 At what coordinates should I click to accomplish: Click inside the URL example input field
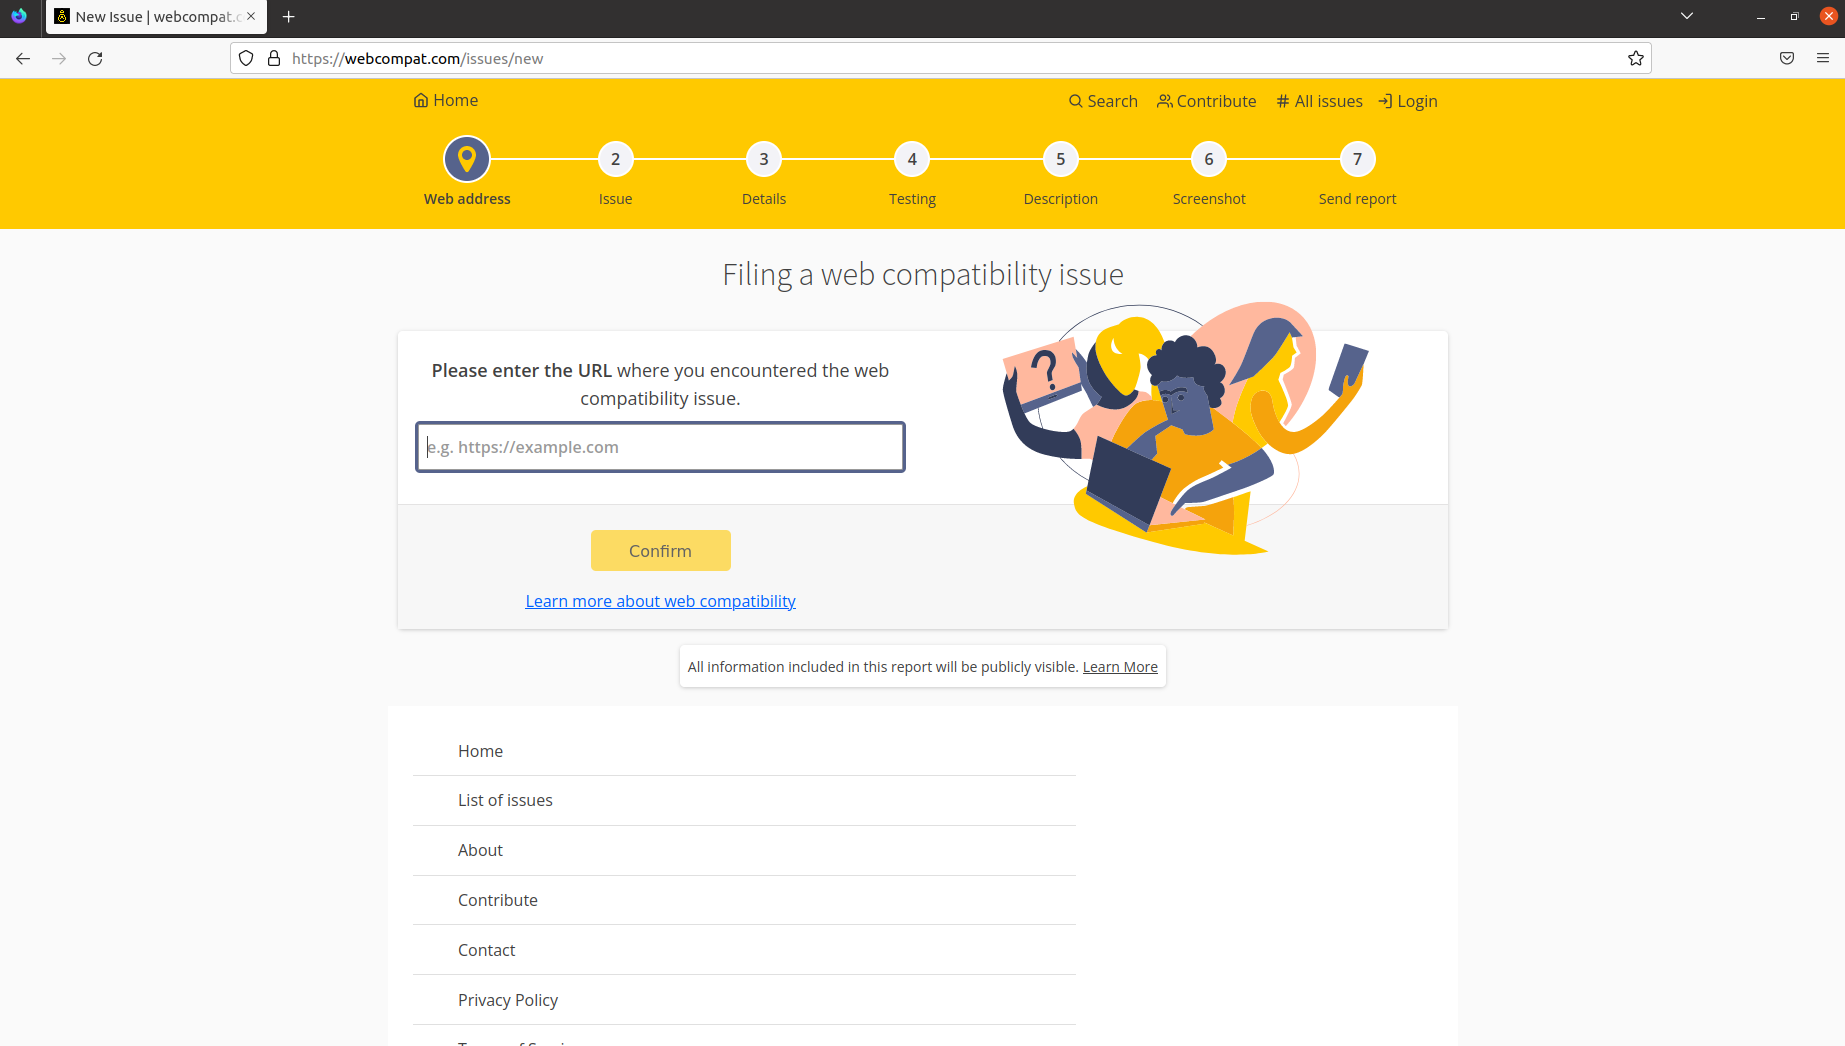click(x=660, y=447)
